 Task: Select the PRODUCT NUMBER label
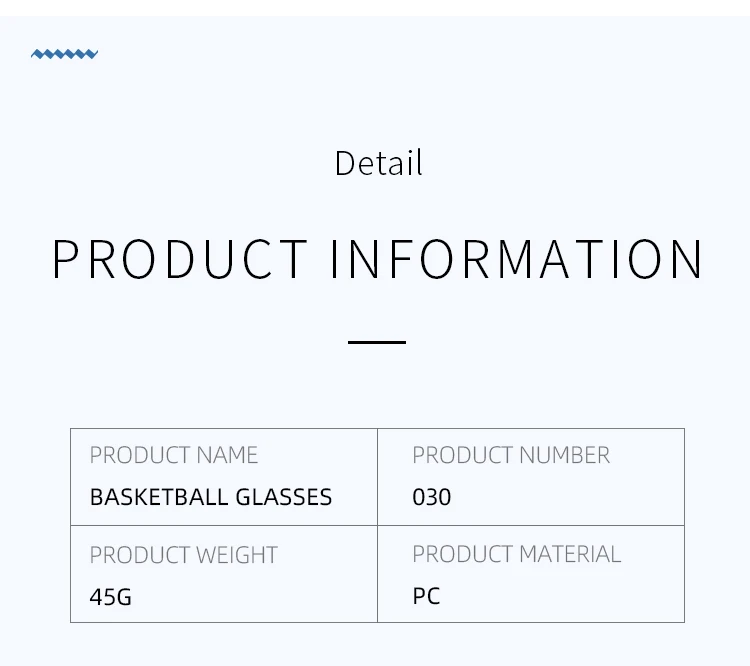click(x=511, y=455)
